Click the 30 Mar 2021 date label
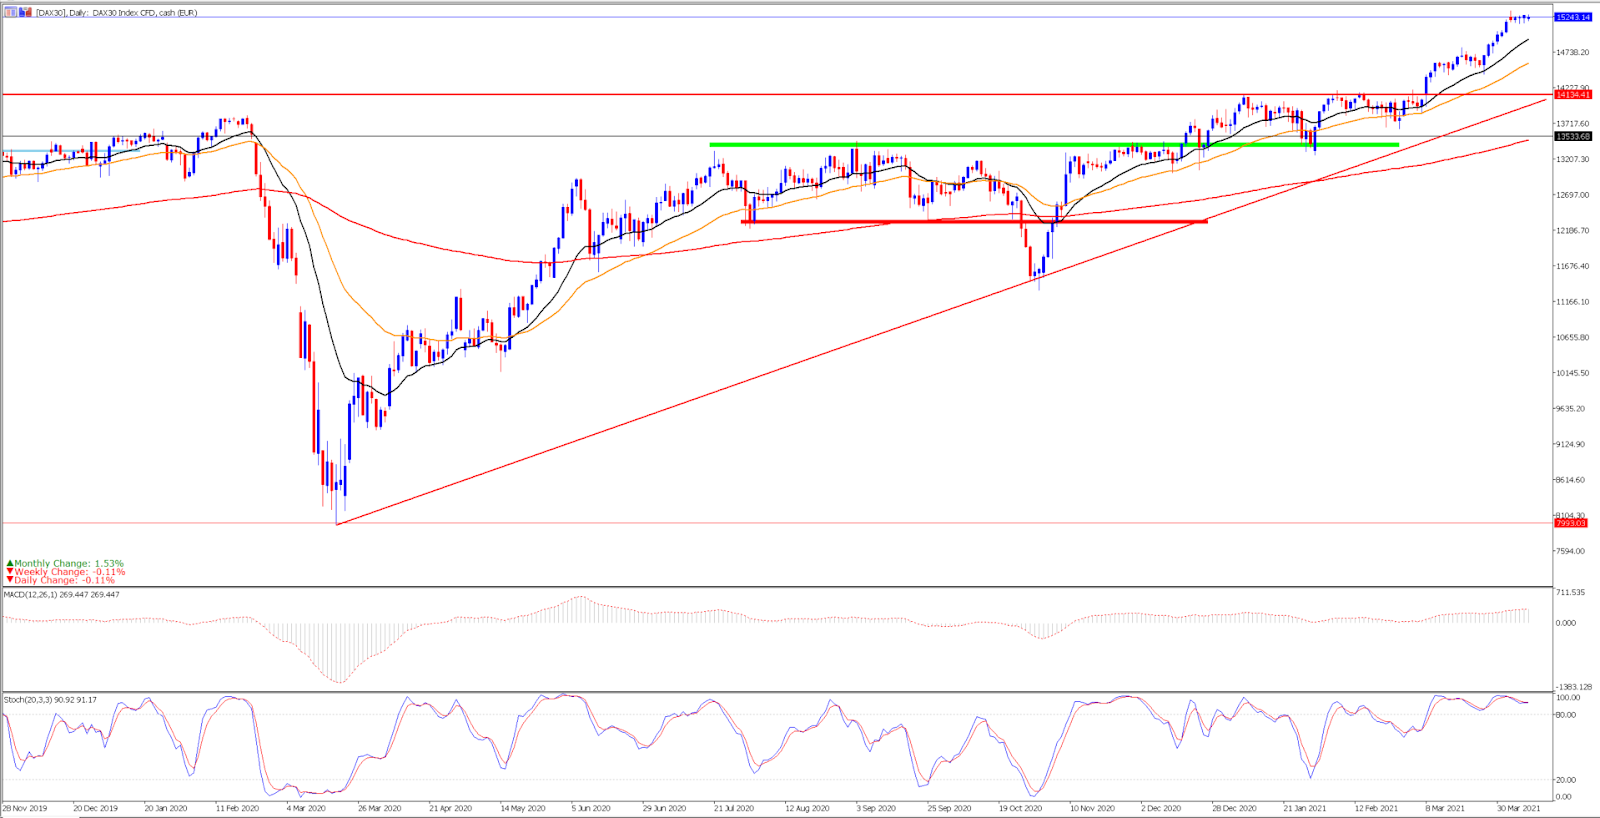1600x818 pixels. coord(1518,808)
